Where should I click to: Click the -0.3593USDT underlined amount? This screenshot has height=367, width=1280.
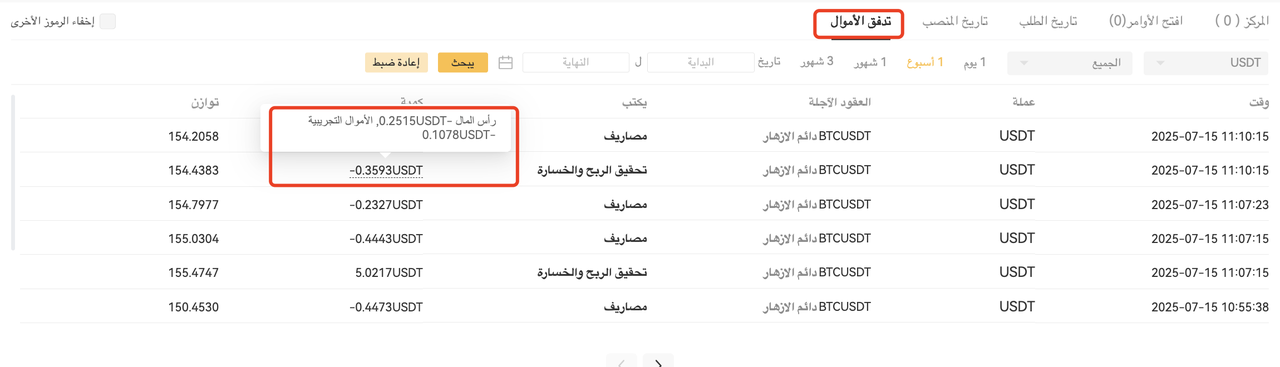(386, 171)
